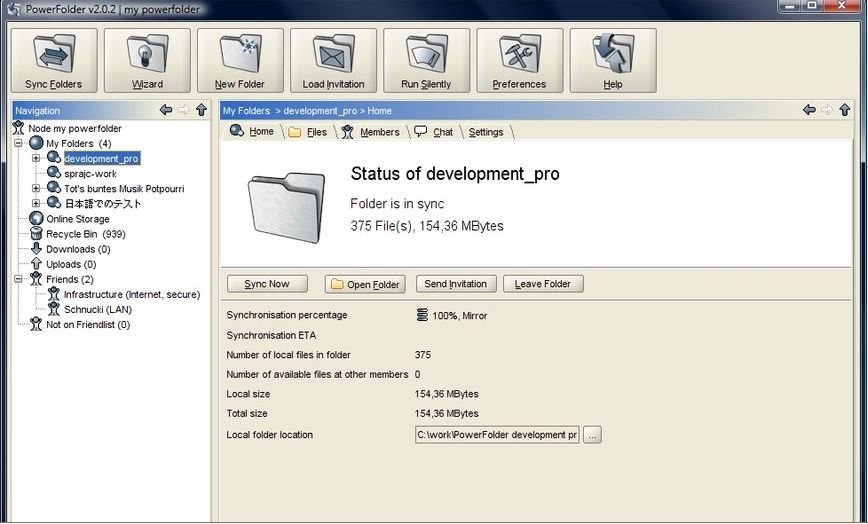Click the '375 File(s), 154,36 MBytes' text
This screenshot has height=524, width=868.
tap(427, 226)
